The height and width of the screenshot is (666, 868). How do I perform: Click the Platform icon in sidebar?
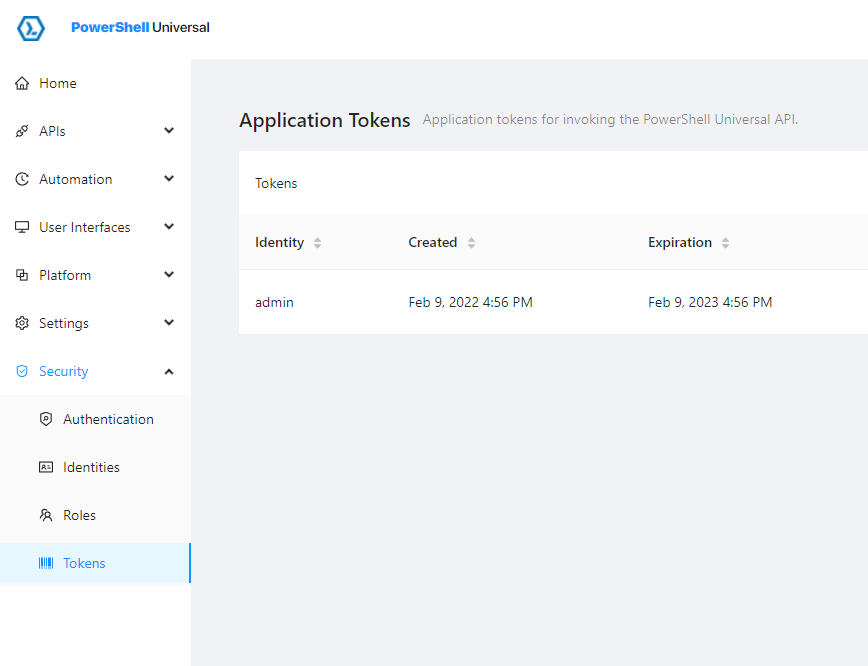tap(22, 275)
